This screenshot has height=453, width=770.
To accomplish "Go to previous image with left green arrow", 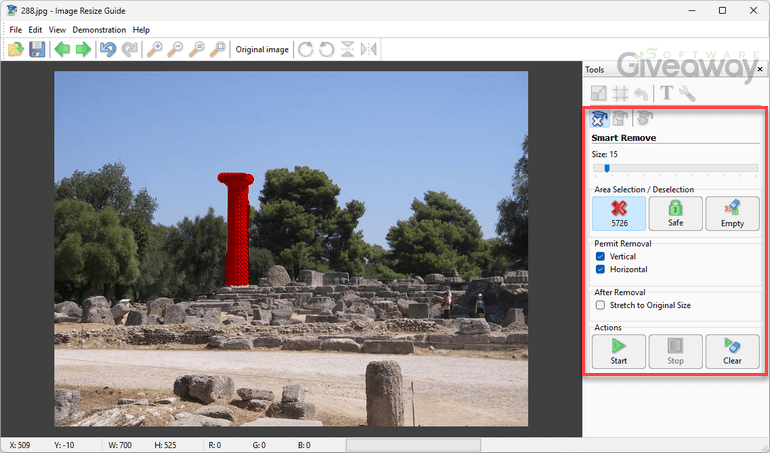I will pyautogui.click(x=63, y=49).
